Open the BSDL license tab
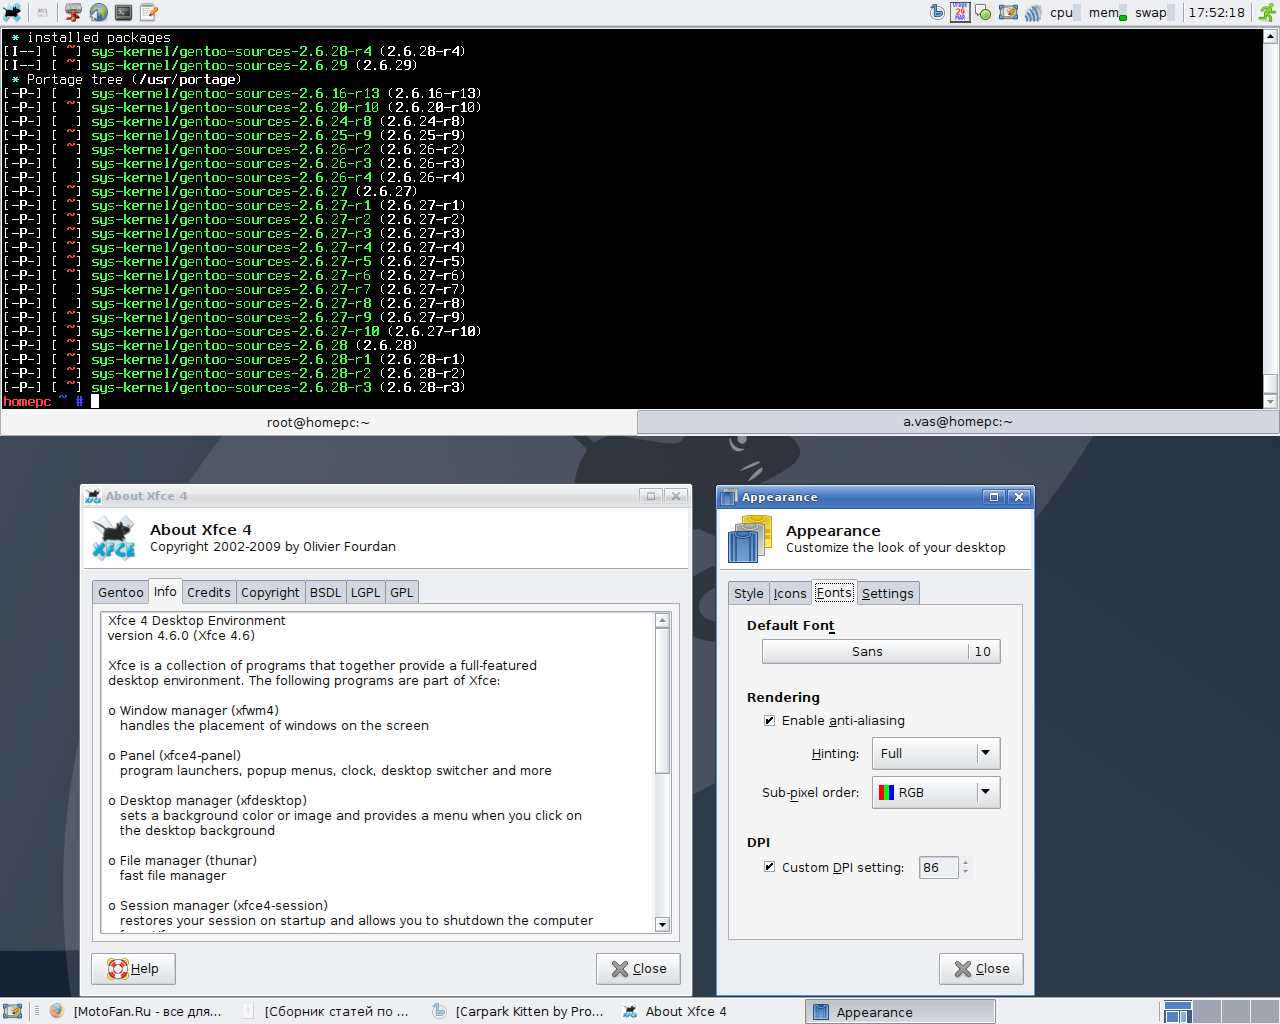1280x1024 pixels. [x=325, y=592]
